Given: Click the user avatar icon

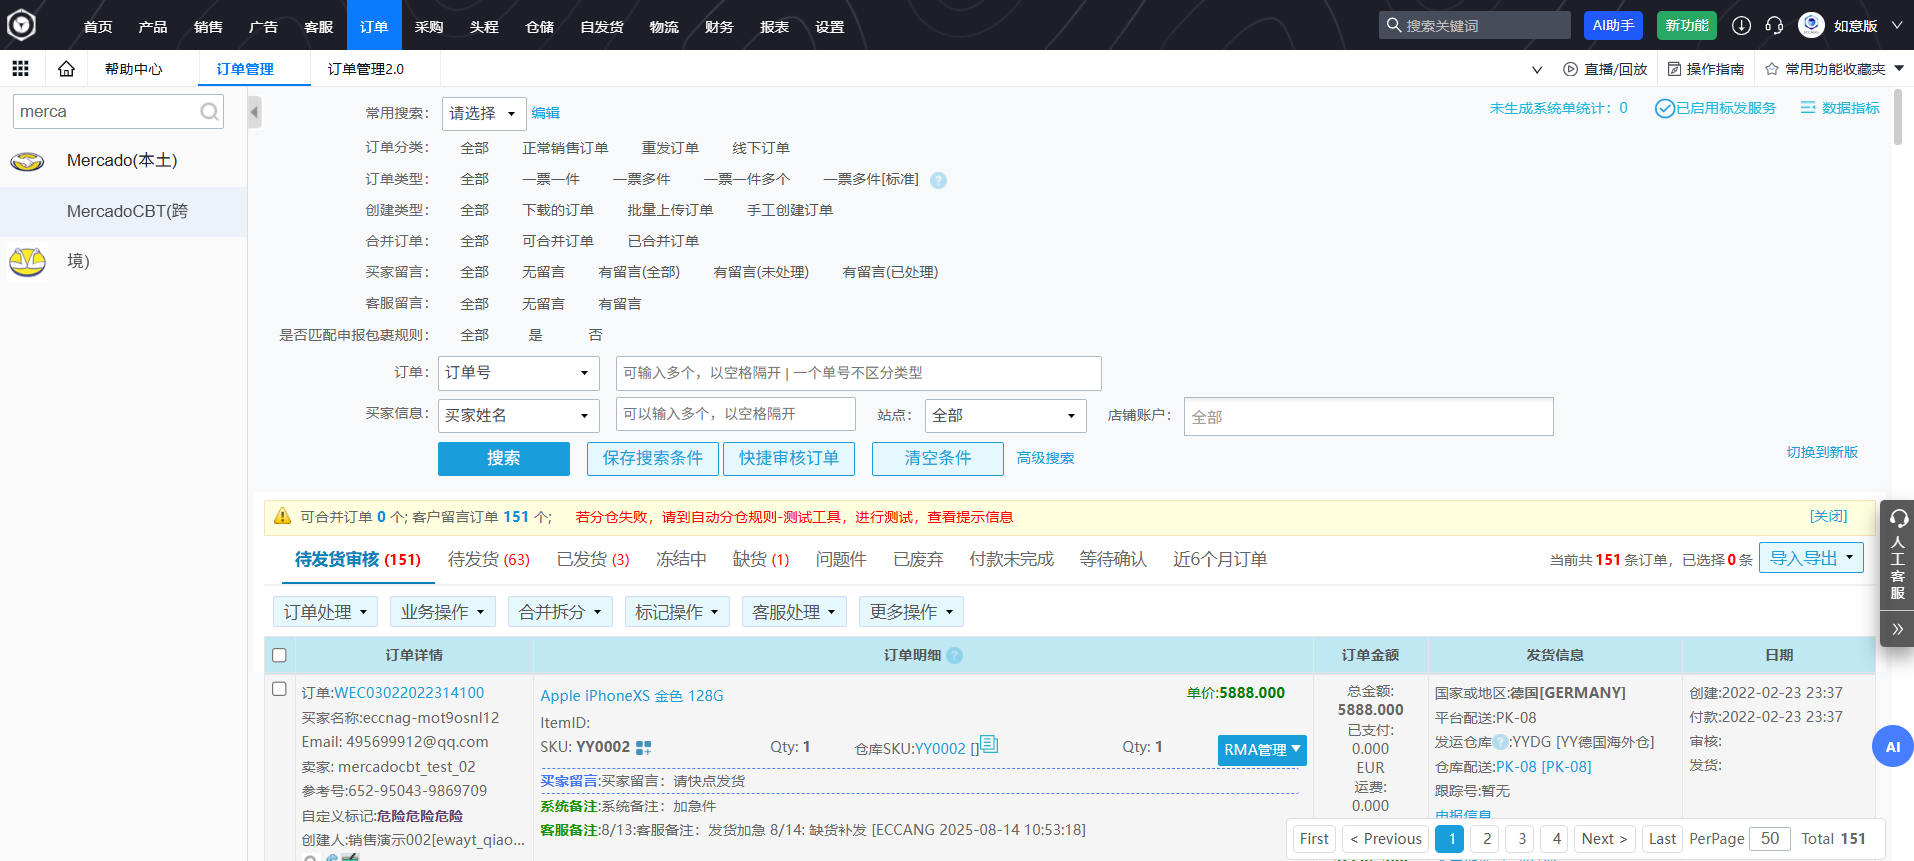Looking at the screenshot, I should pyautogui.click(x=1811, y=25).
